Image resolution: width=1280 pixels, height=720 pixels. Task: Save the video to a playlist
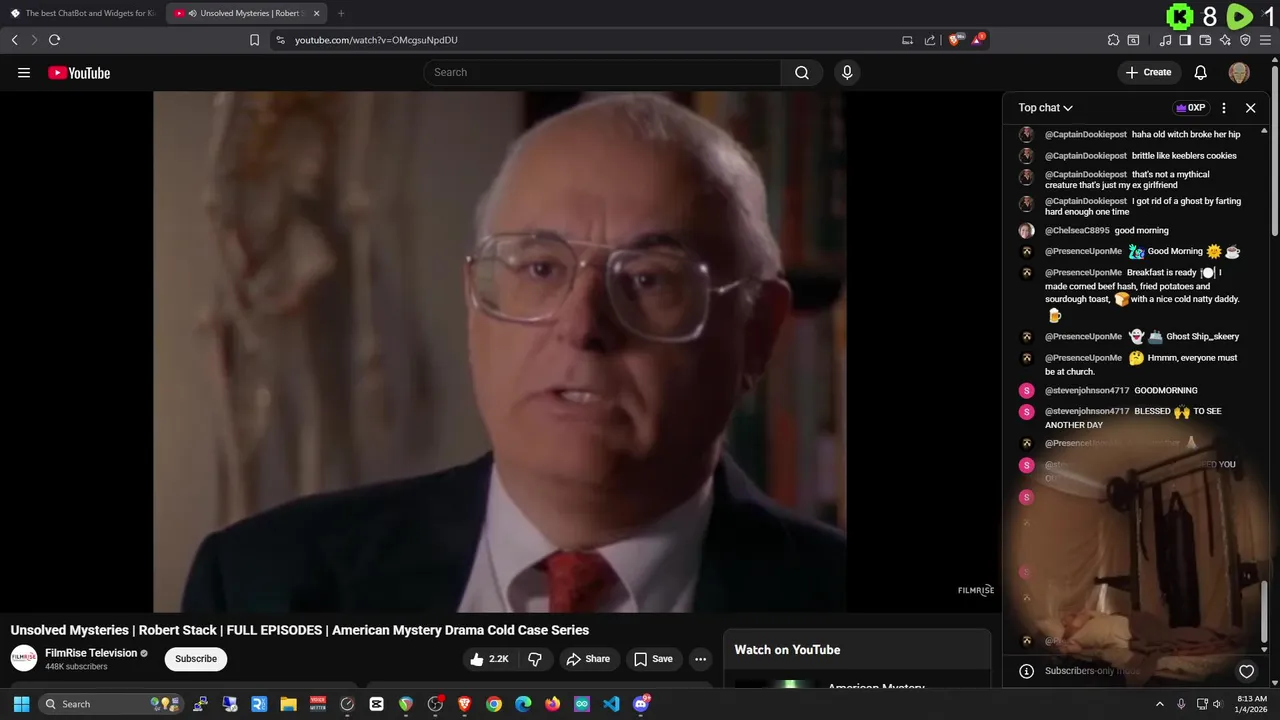click(x=653, y=659)
